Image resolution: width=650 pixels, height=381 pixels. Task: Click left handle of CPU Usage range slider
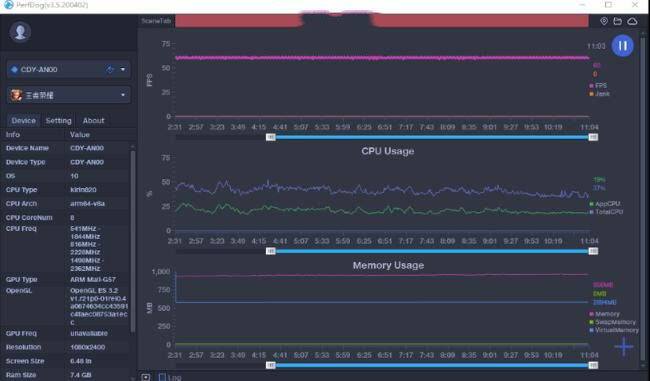coord(270,251)
